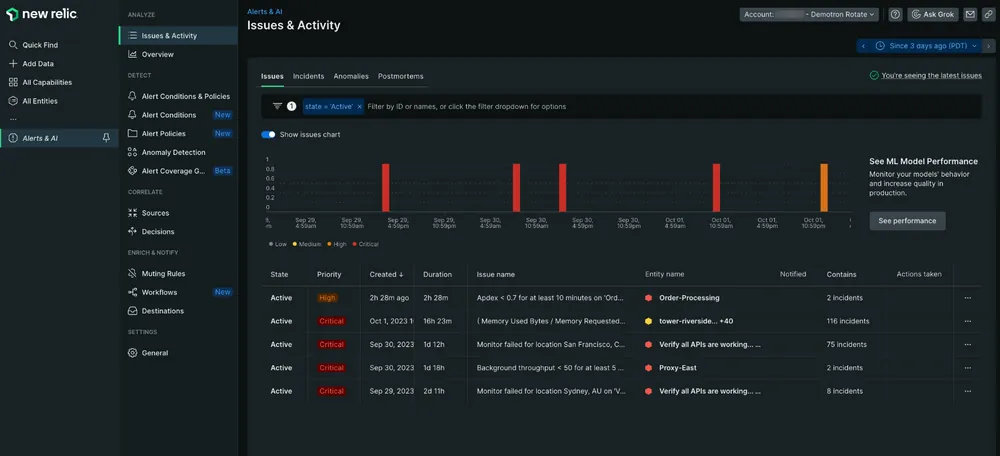Open actions menu for 75 incidents row

click(x=967, y=344)
